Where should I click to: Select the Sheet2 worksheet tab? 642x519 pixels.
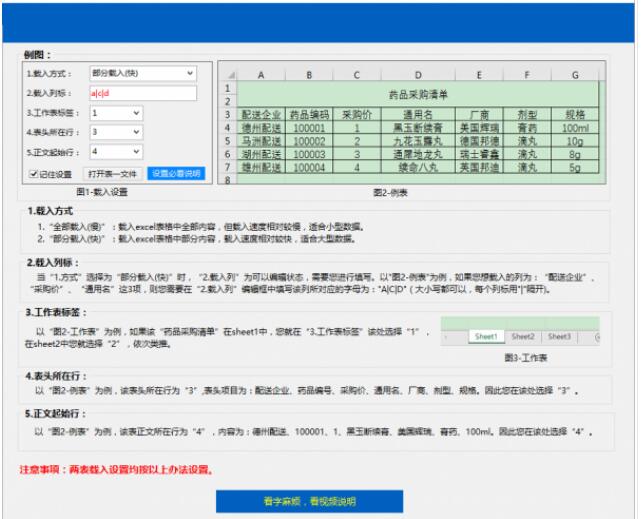click(523, 337)
